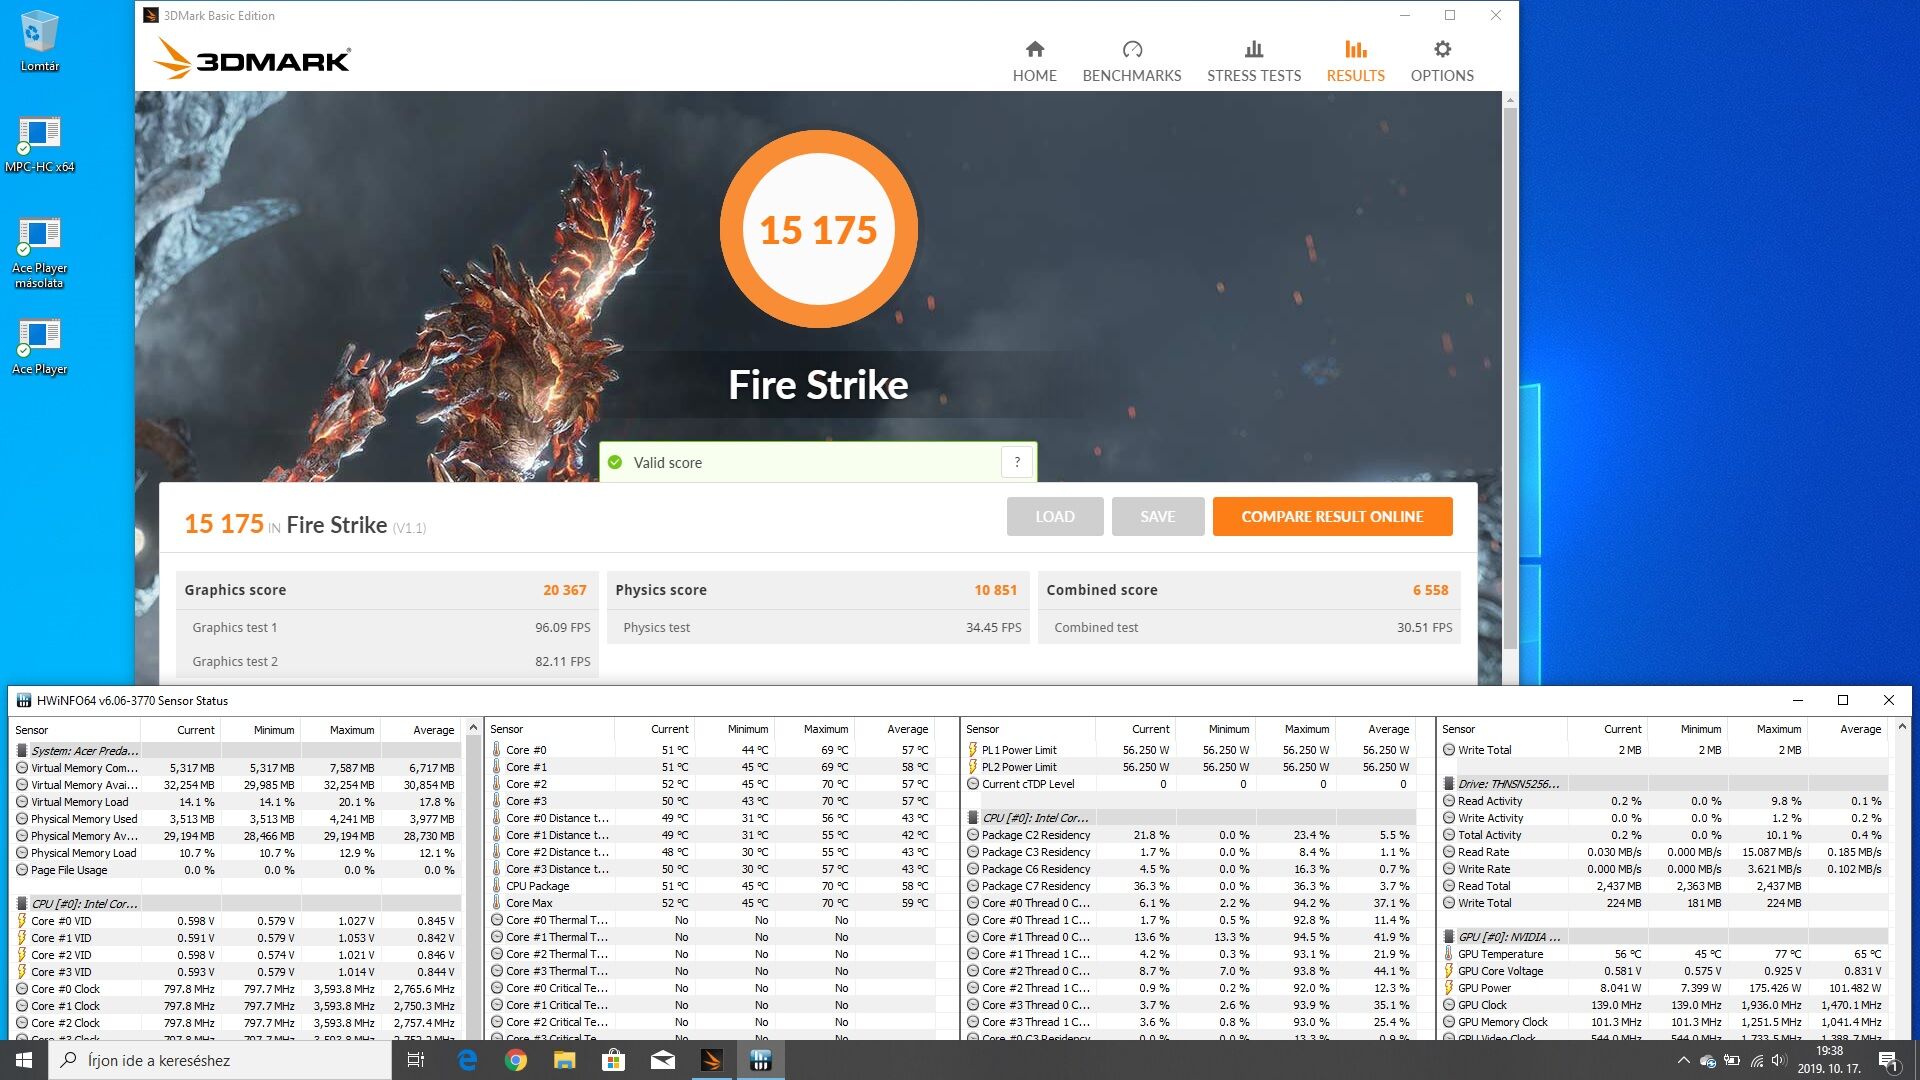Open Task View from the taskbar
Screen dimensions: 1920x1080
416,1060
